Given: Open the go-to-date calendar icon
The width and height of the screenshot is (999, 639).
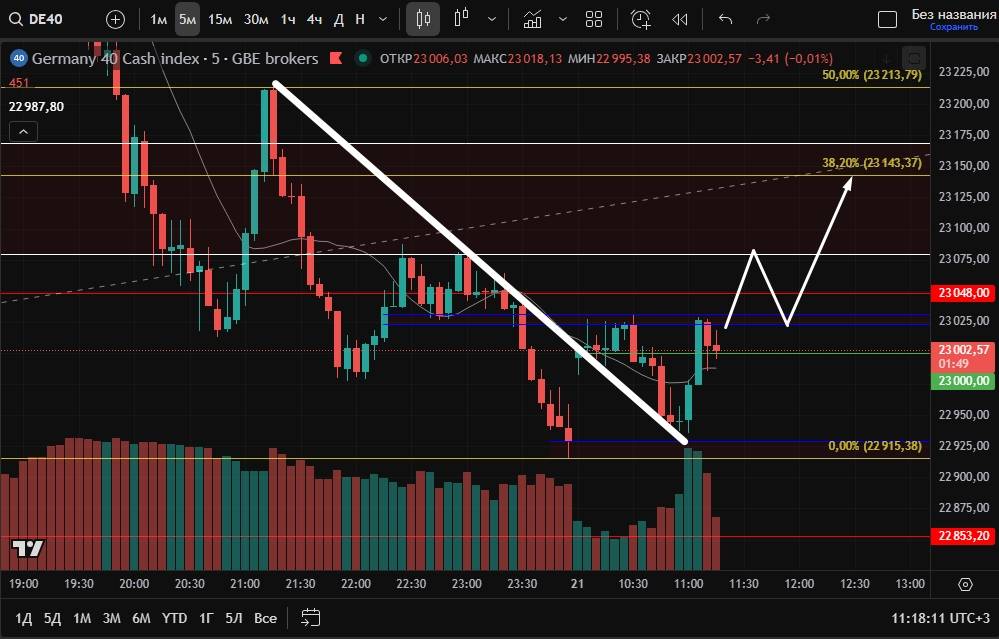Looking at the screenshot, I should (311, 618).
